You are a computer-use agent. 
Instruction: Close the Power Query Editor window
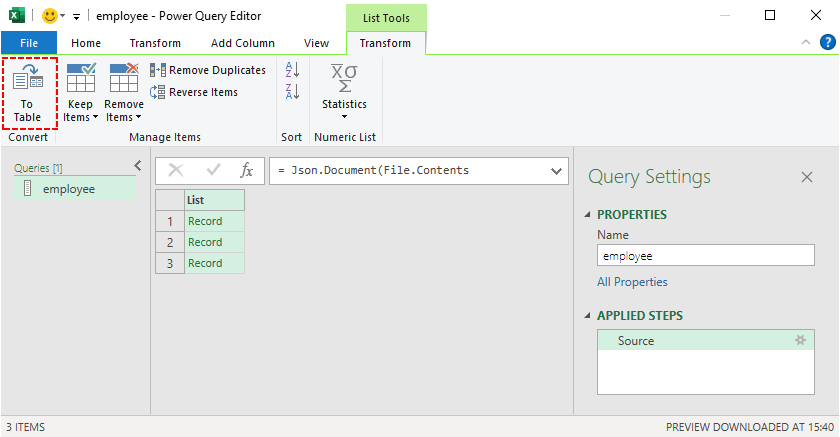pyautogui.click(x=816, y=15)
